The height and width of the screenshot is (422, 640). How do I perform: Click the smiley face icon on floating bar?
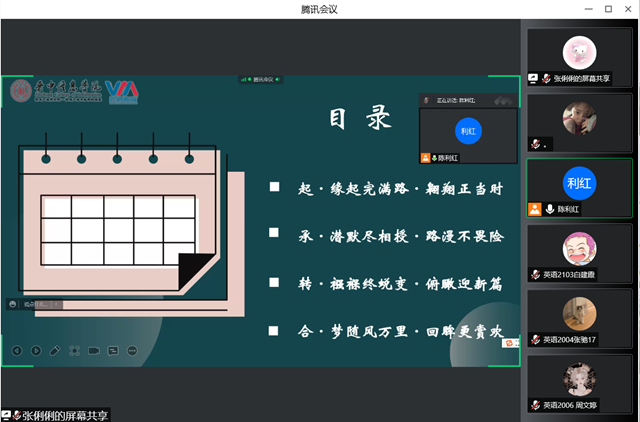13,304
